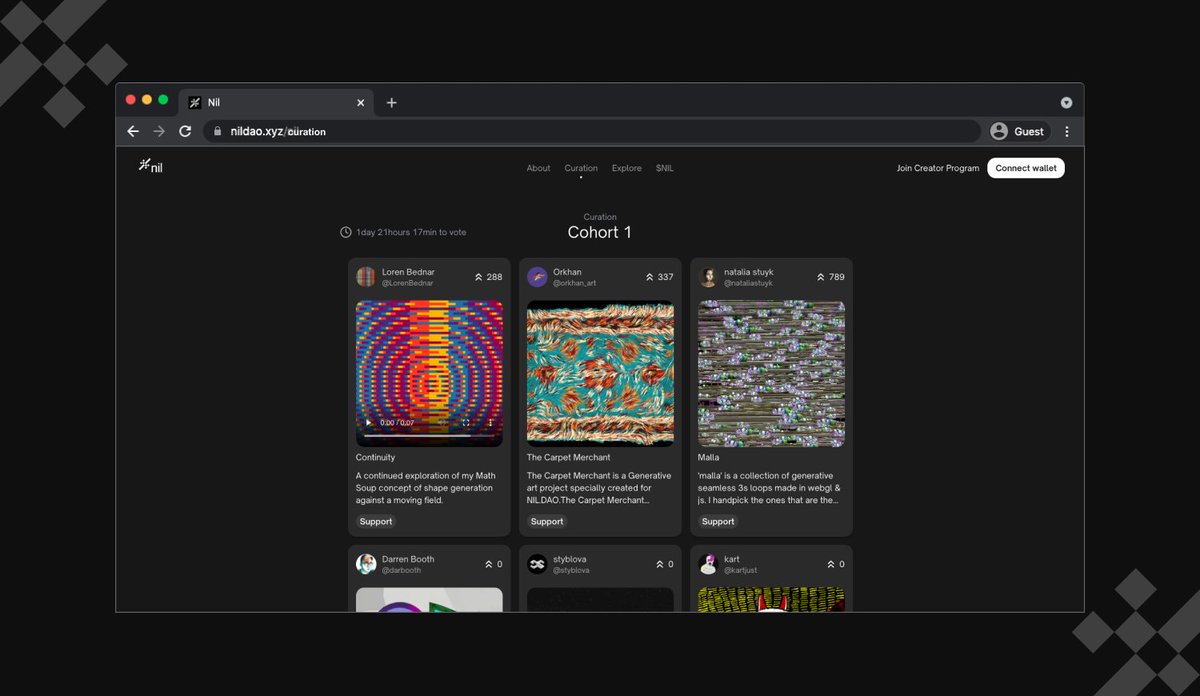Support the Continuity artwork
This screenshot has width=1200, height=696.
coord(376,521)
